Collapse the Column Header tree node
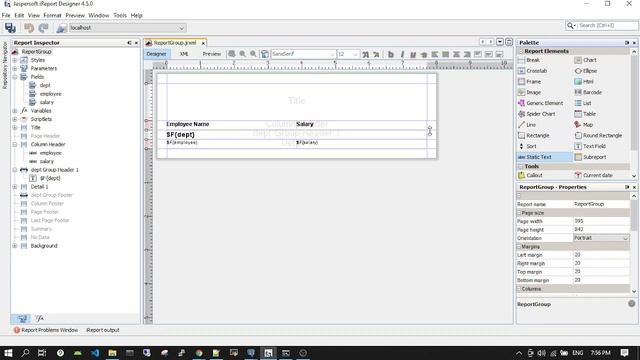The image size is (640, 360). [15, 144]
